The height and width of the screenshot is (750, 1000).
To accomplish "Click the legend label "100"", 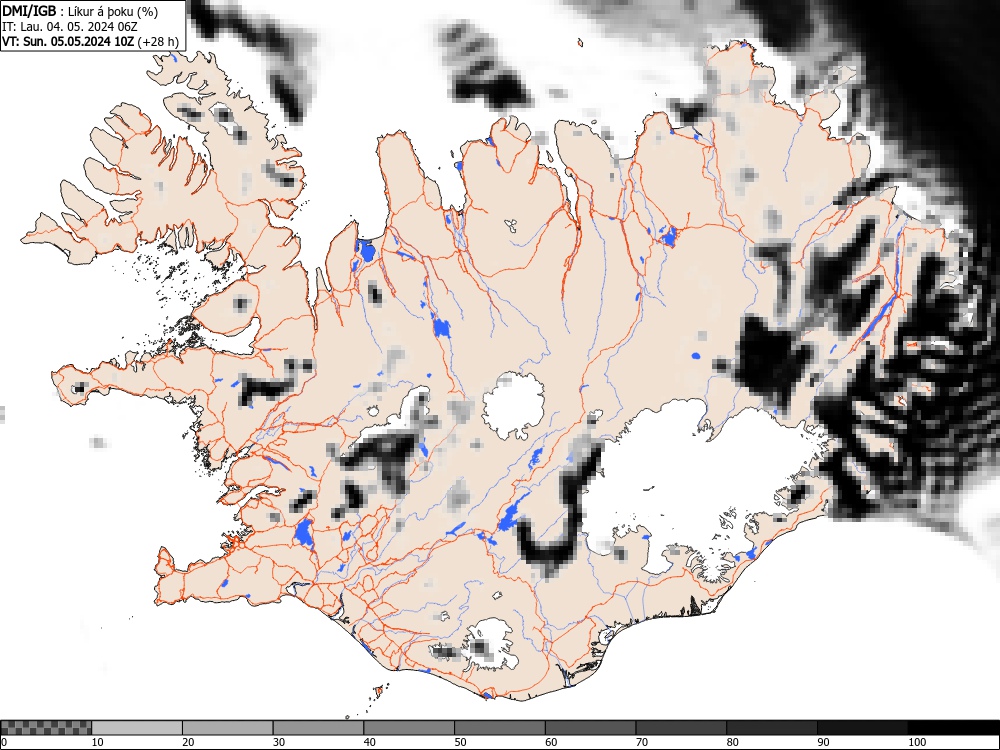I will click(916, 742).
